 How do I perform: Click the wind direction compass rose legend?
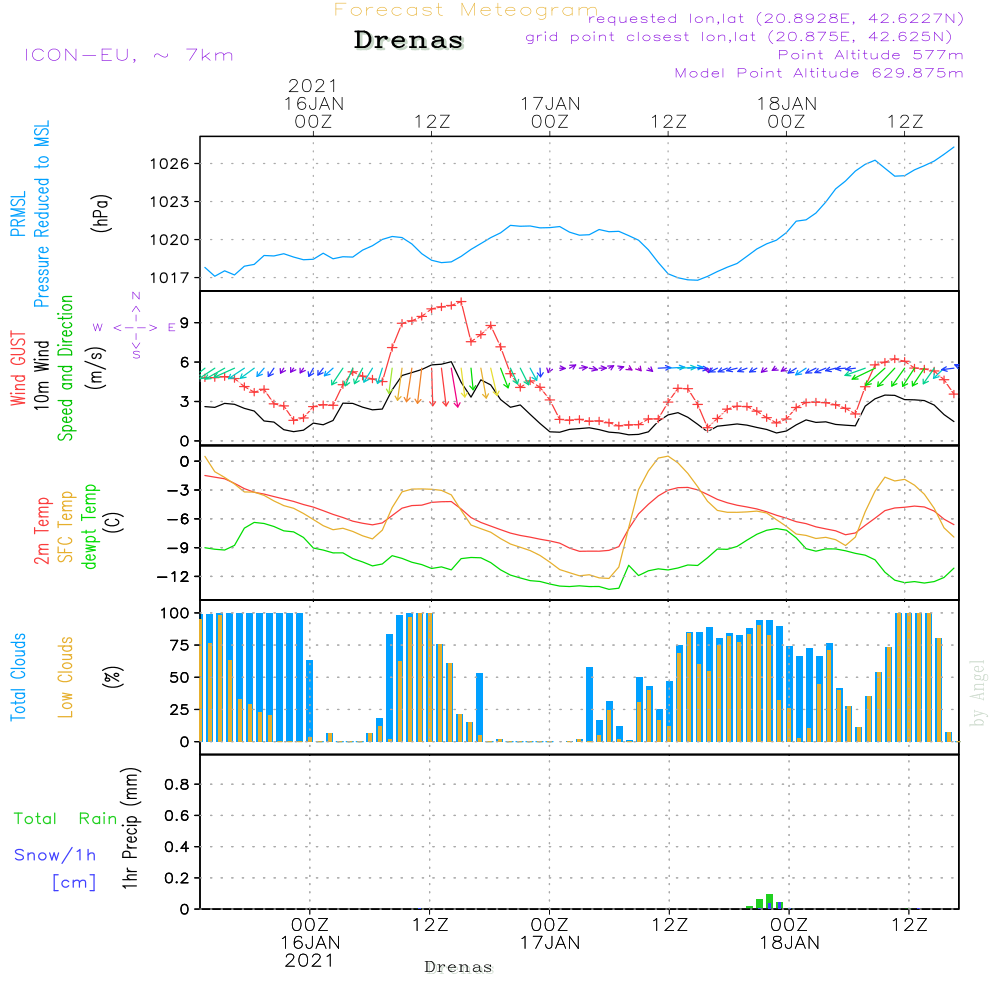tap(135, 327)
